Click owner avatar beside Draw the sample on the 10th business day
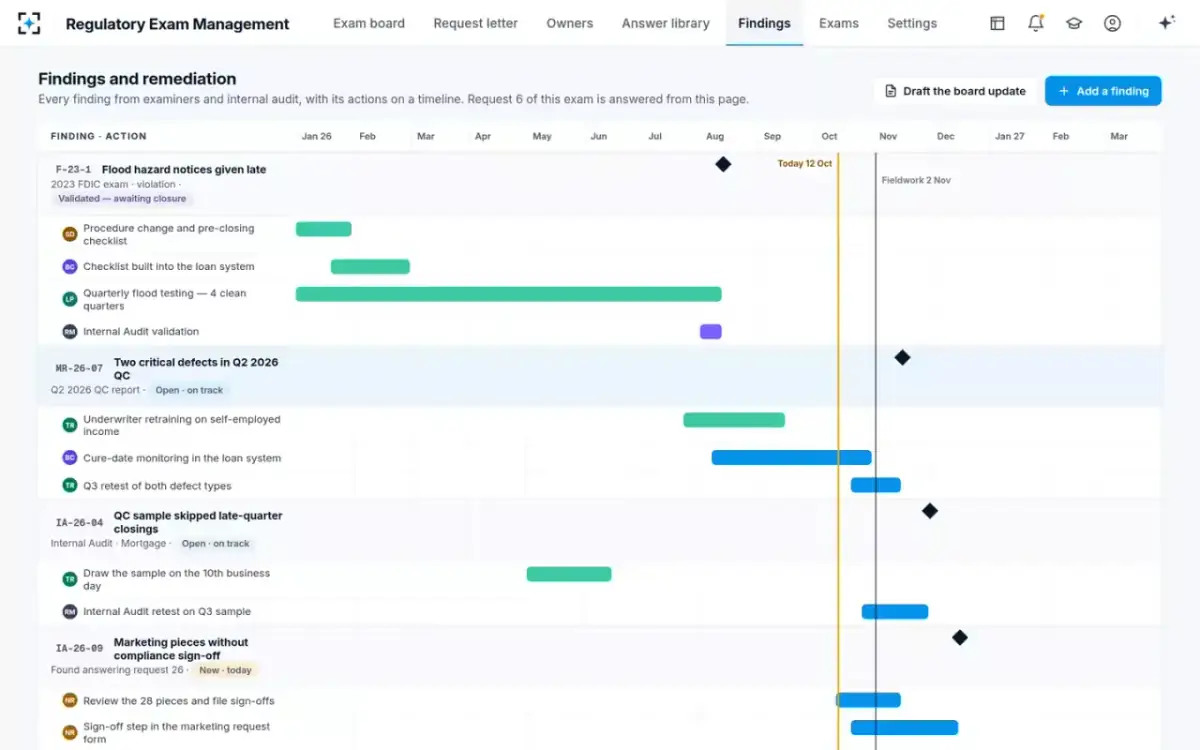 point(70,579)
